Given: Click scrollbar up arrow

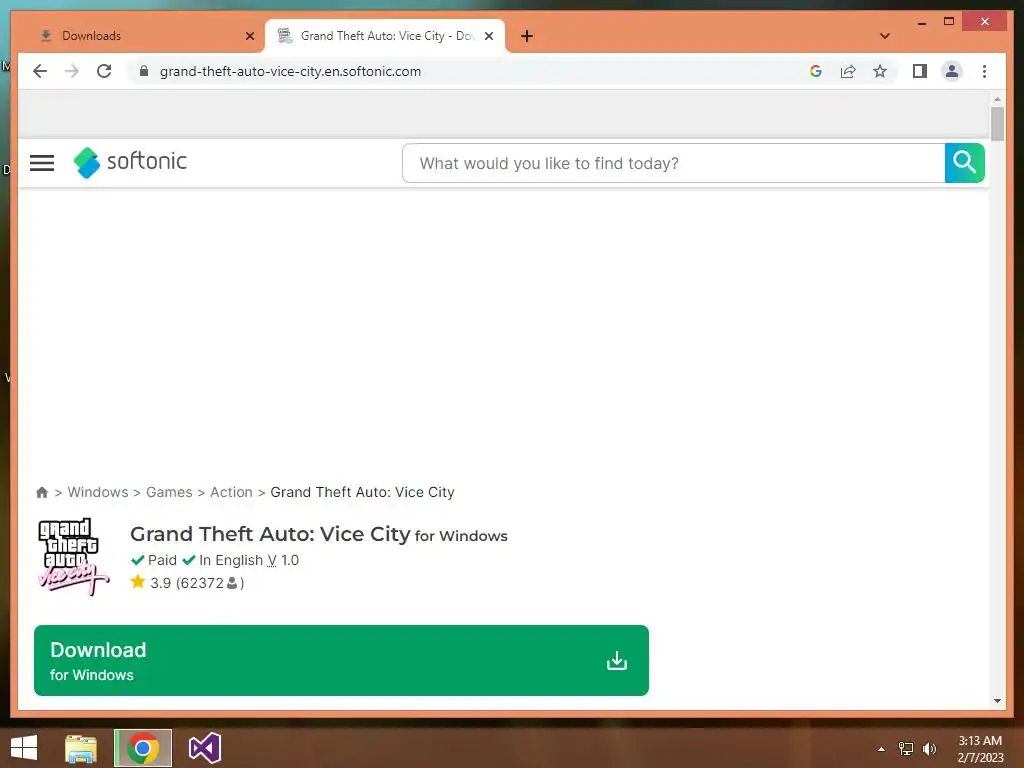Looking at the screenshot, I should click(x=997, y=99).
